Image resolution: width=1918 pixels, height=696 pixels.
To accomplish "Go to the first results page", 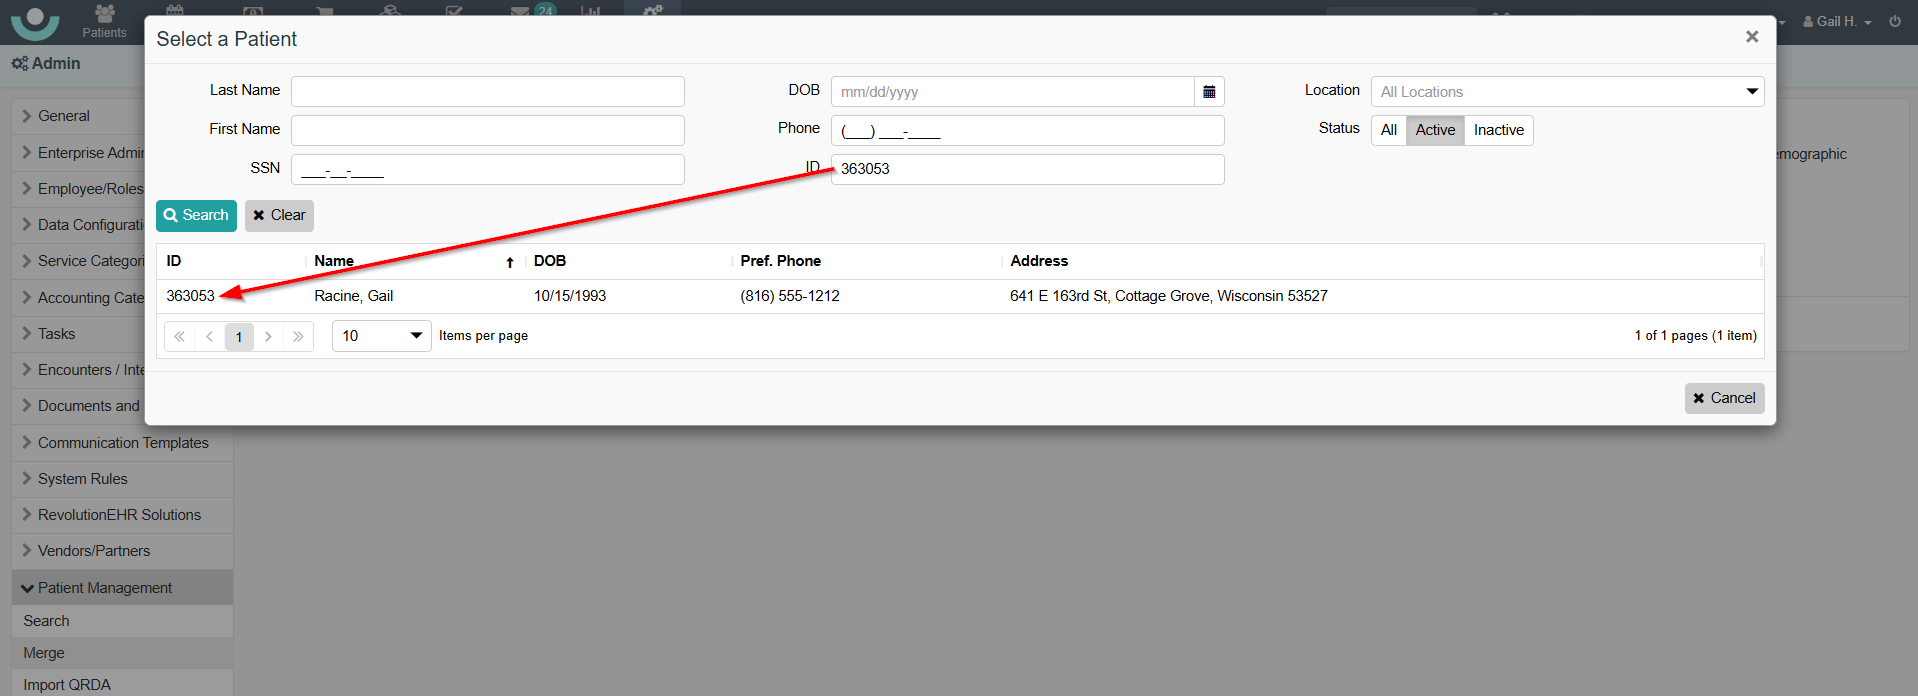I will point(180,337).
